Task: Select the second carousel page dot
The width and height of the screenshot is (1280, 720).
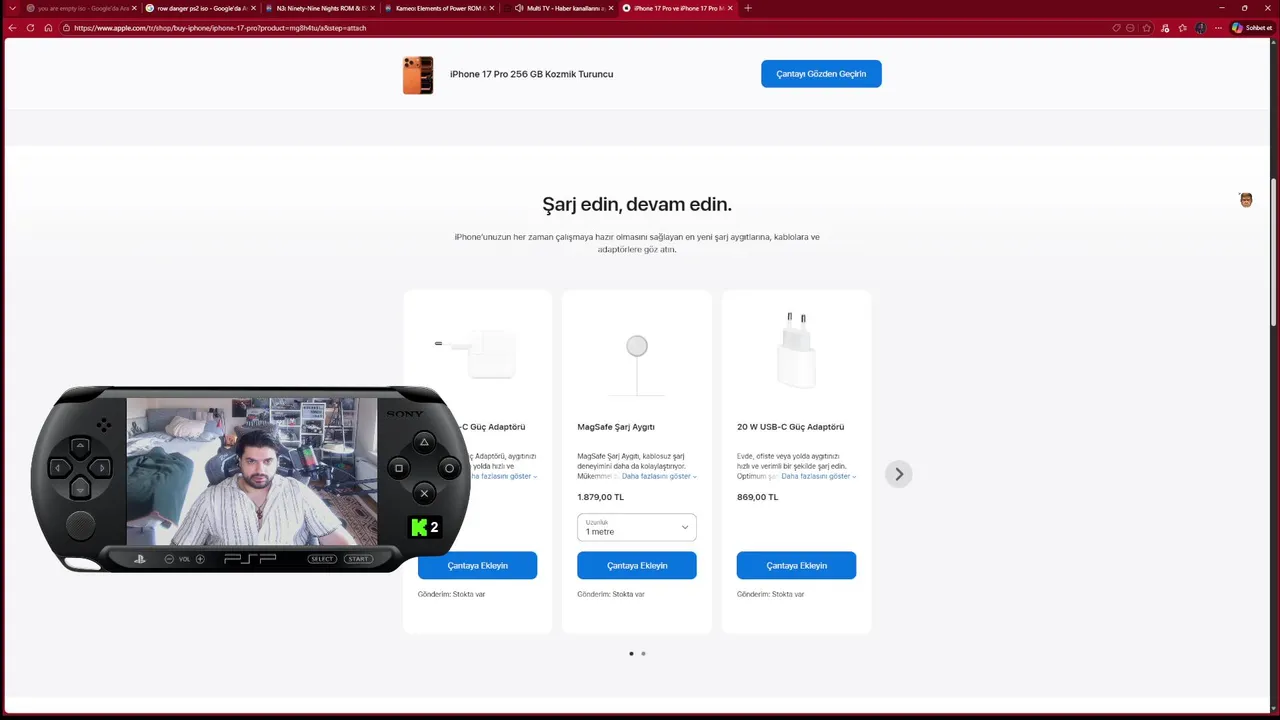Action: coord(643,653)
